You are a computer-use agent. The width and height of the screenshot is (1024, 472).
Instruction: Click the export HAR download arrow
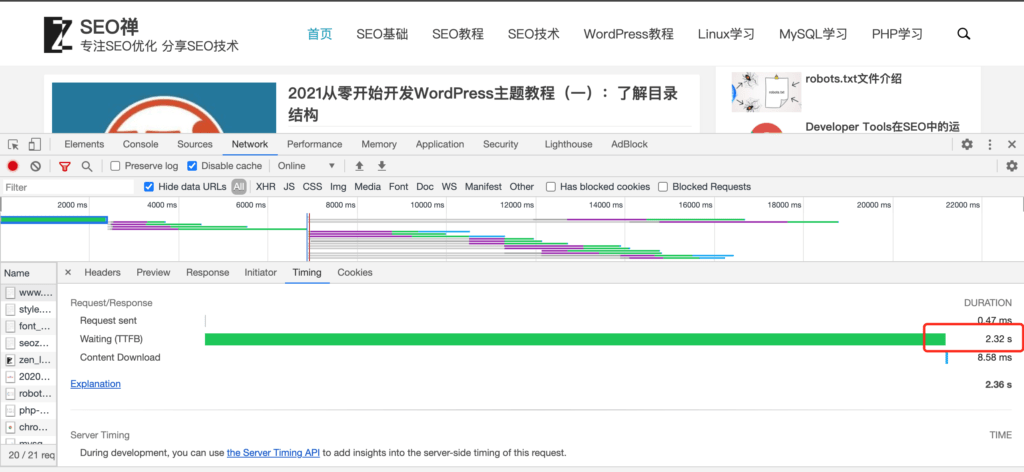coord(381,166)
